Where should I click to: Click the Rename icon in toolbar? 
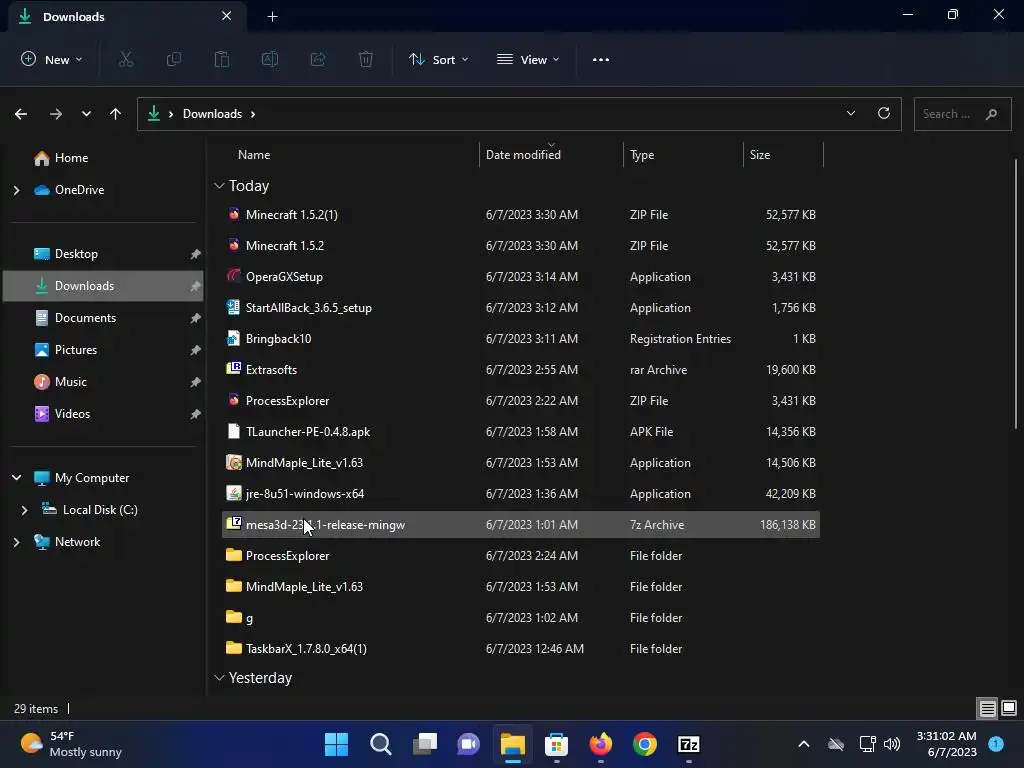pos(270,59)
